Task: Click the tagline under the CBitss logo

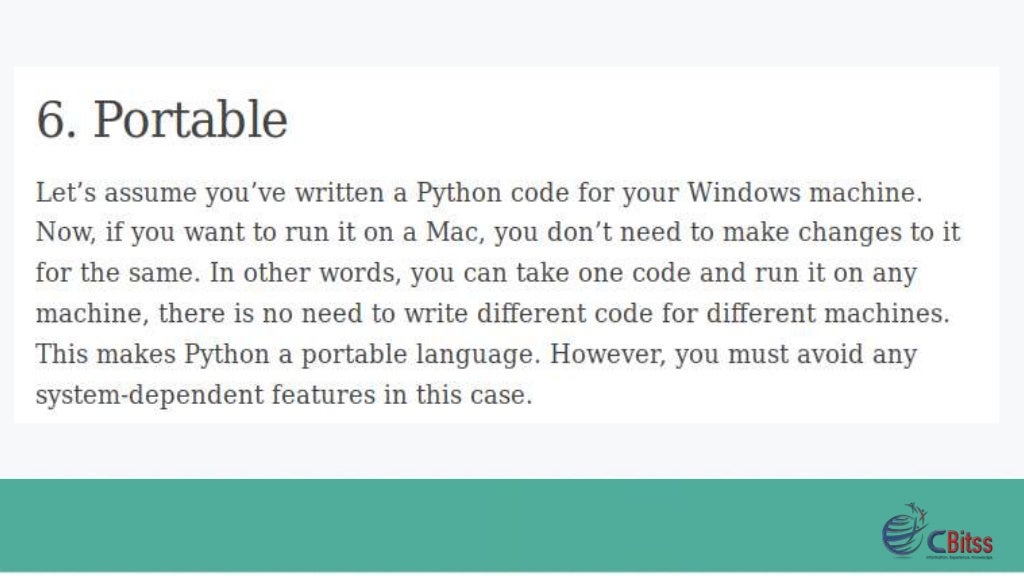Action: (959, 558)
